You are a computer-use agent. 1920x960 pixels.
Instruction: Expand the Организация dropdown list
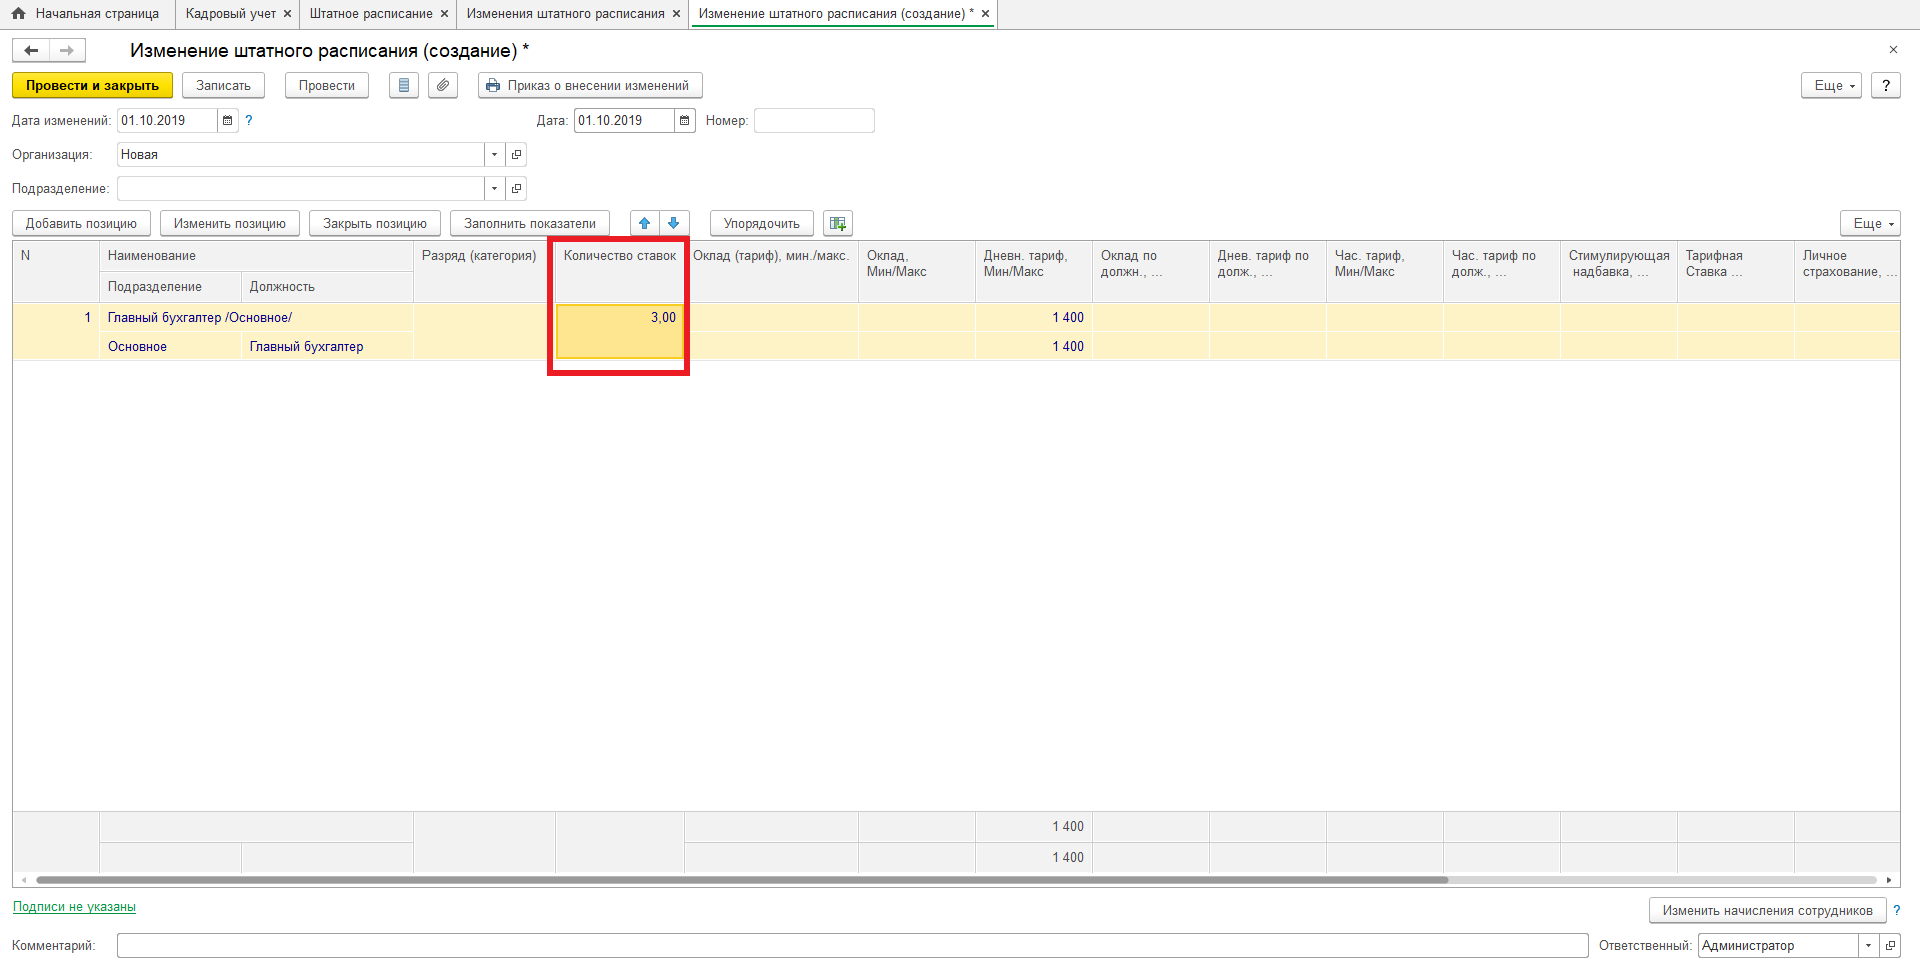[494, 154]
